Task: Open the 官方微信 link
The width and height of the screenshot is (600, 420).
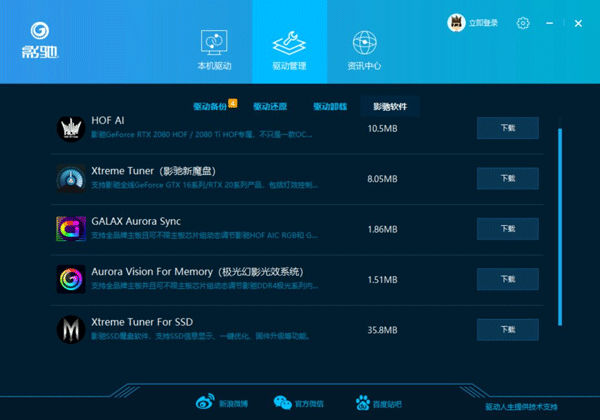Action: pyautogui.click(x=309, y=404)
